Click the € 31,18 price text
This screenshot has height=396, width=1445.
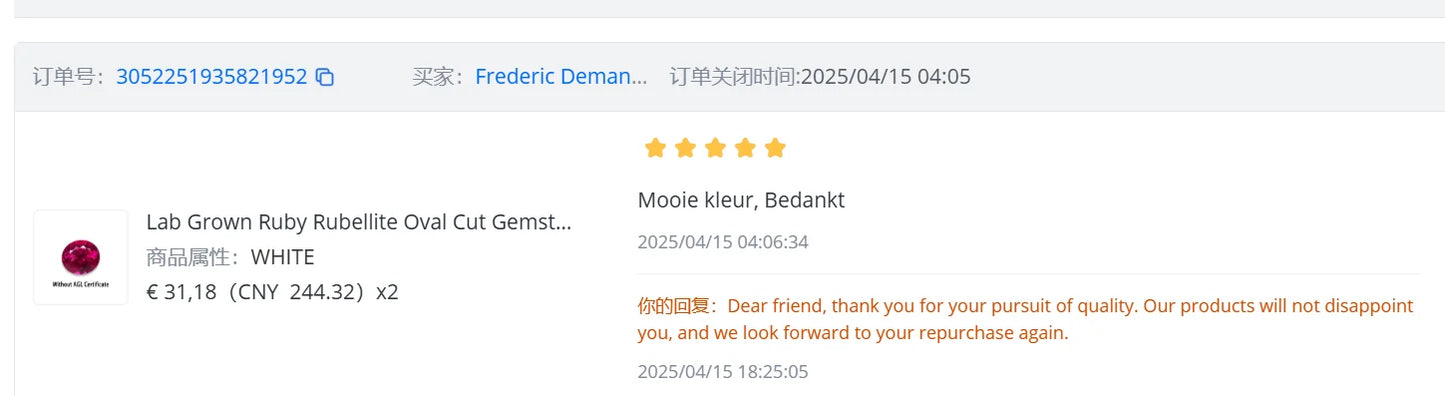point(181,292)
